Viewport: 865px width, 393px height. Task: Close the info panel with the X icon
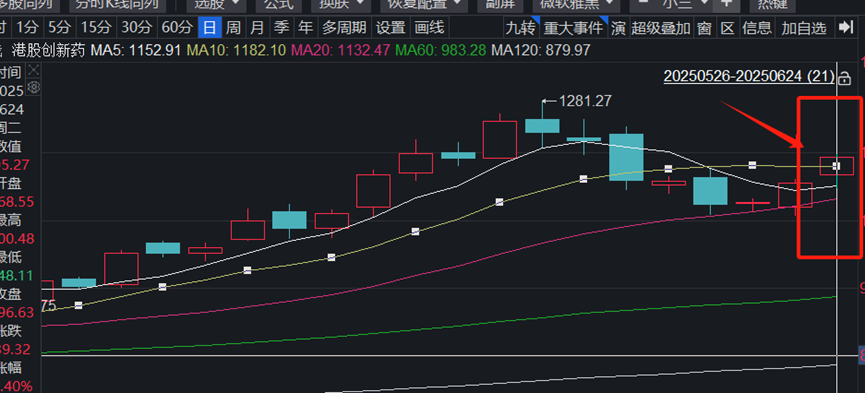tap(34, 70)
